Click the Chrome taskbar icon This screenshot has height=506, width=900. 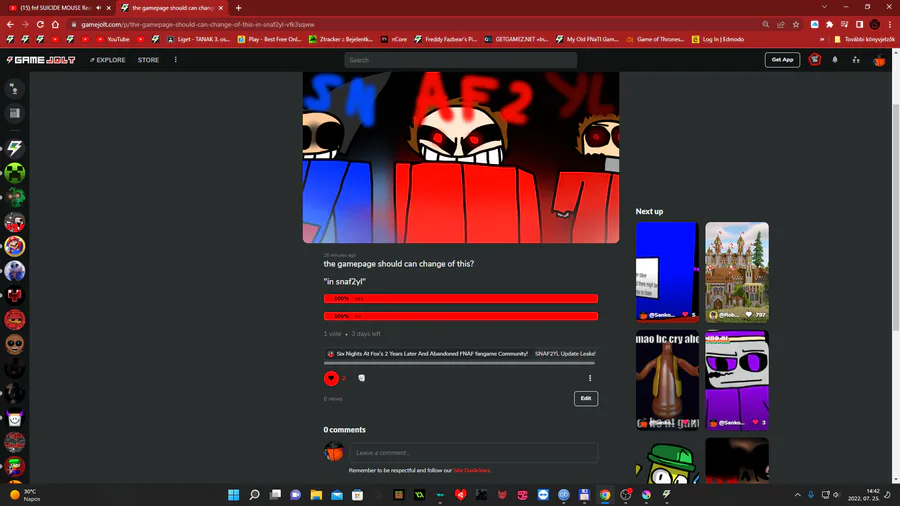(605, 495)
